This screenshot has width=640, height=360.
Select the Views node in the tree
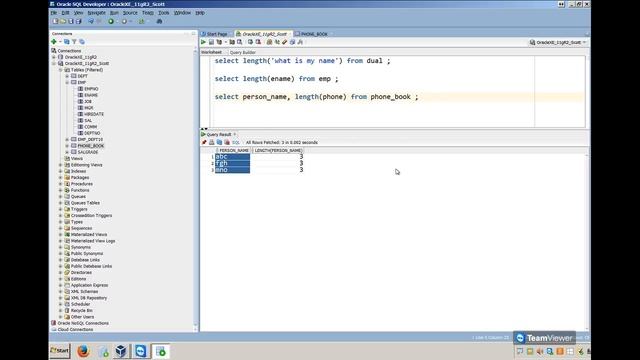[77, 158]
